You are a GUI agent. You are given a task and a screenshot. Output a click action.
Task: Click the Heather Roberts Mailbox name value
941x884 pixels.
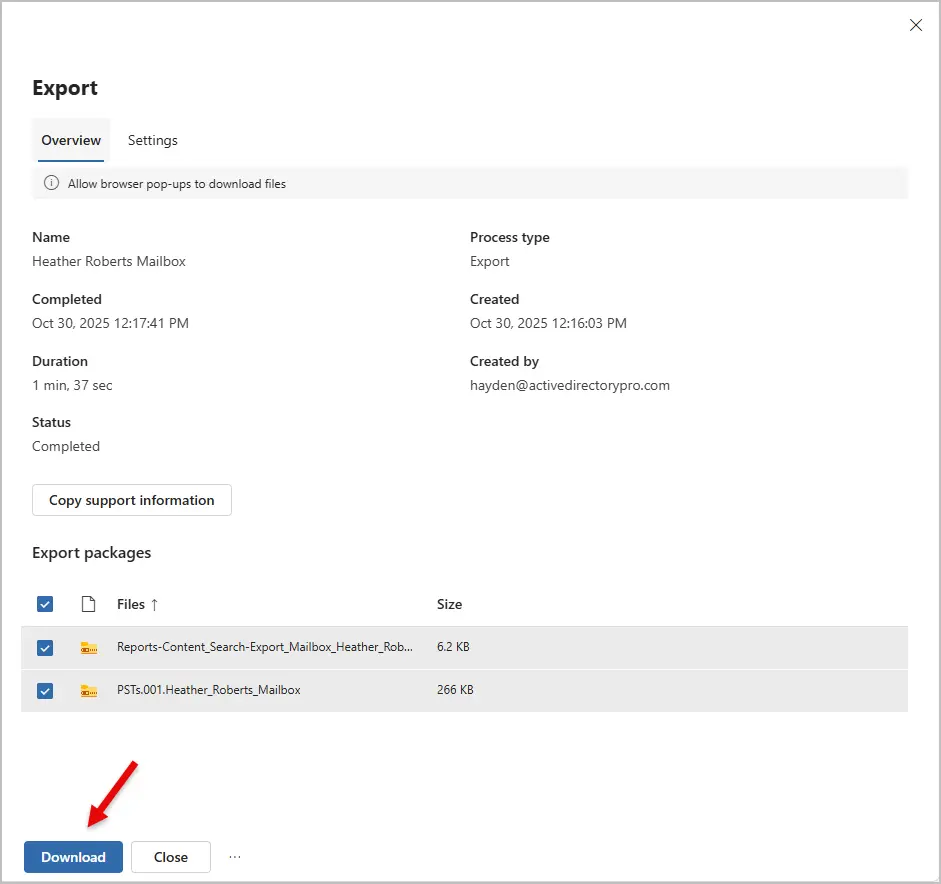click(x=109, y=261)
